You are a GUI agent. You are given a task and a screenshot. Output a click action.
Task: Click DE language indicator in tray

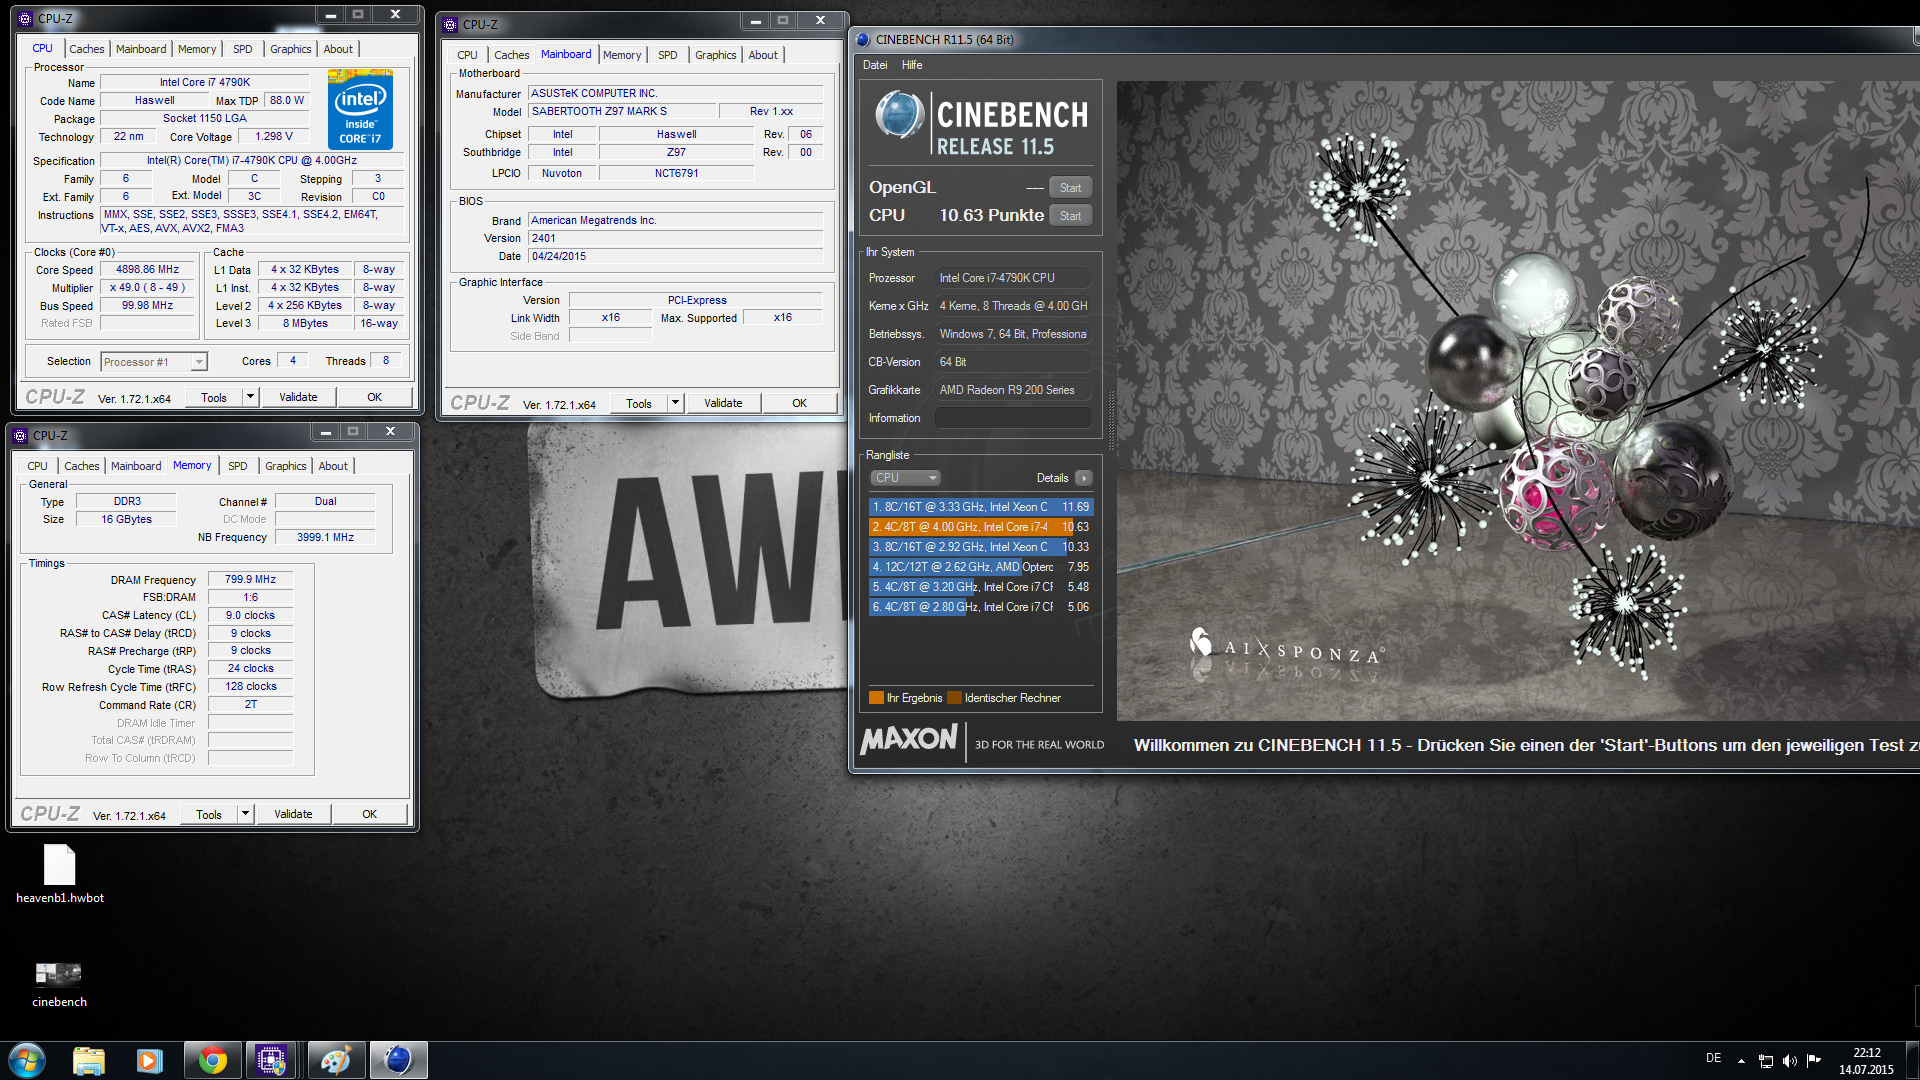[1714, 1058]
